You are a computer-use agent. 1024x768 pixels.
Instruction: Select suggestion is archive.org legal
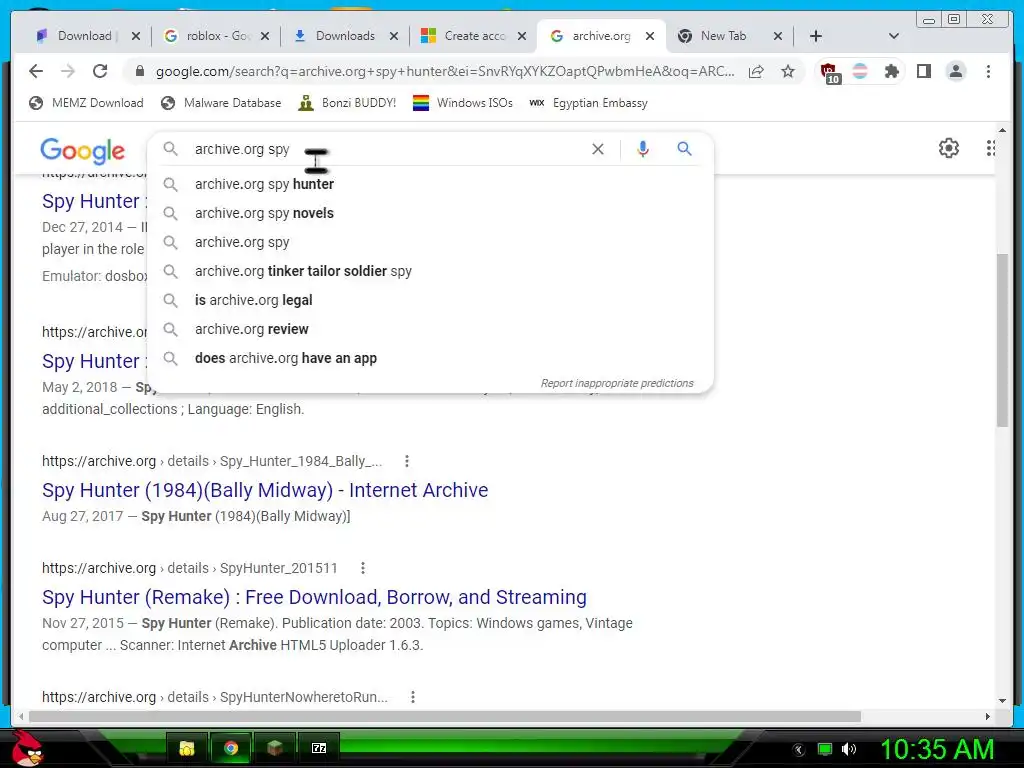[x=431, y=300]
